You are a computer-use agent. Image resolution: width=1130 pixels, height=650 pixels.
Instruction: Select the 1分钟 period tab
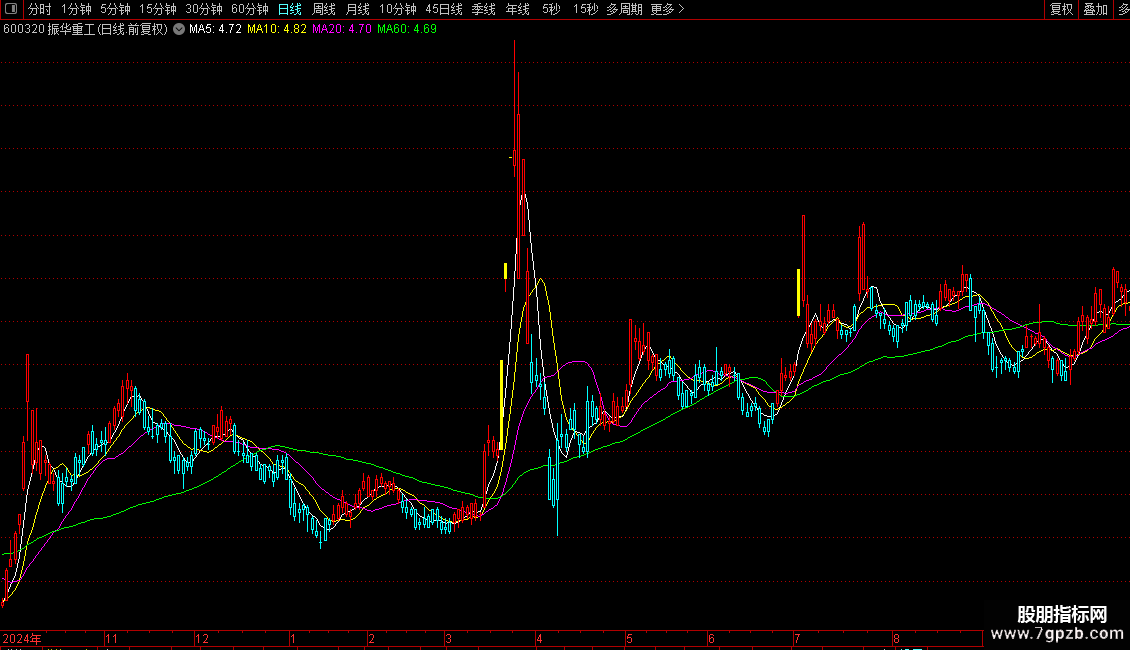[76, 9]
